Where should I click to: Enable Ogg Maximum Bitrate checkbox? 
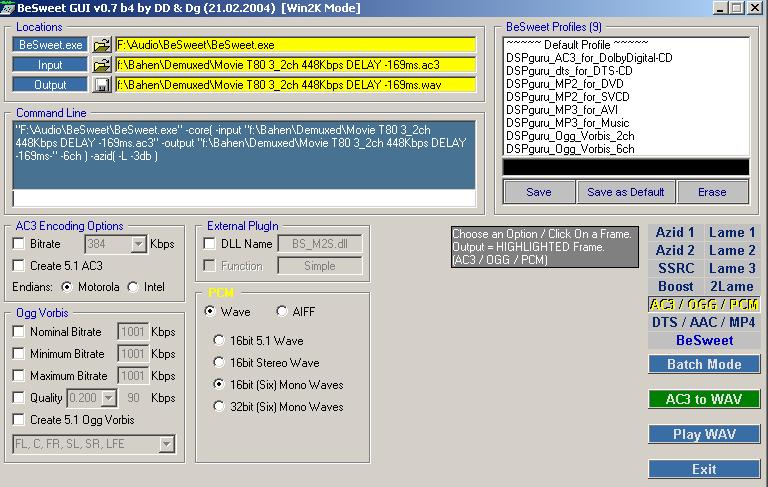click(19, 376)
